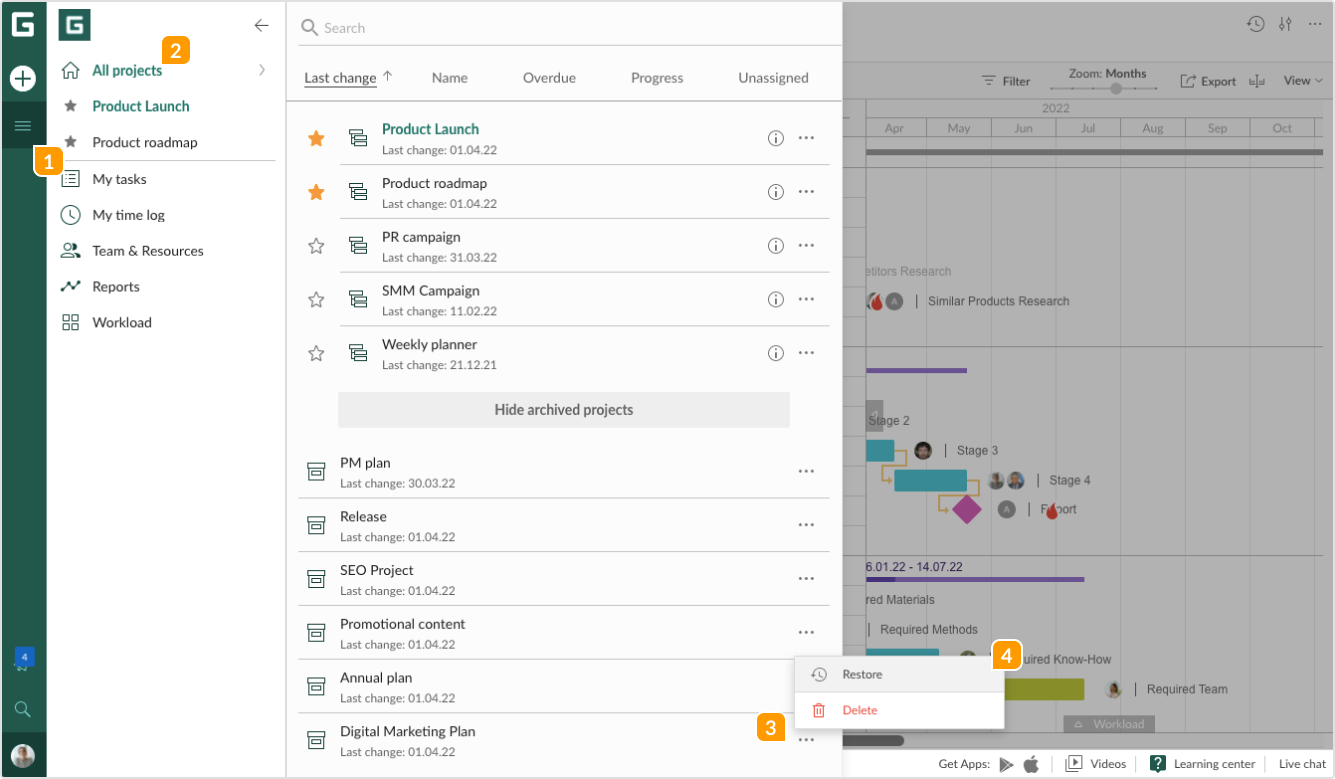
Task: Open the View dropdown
Action: coord(1303,81)
